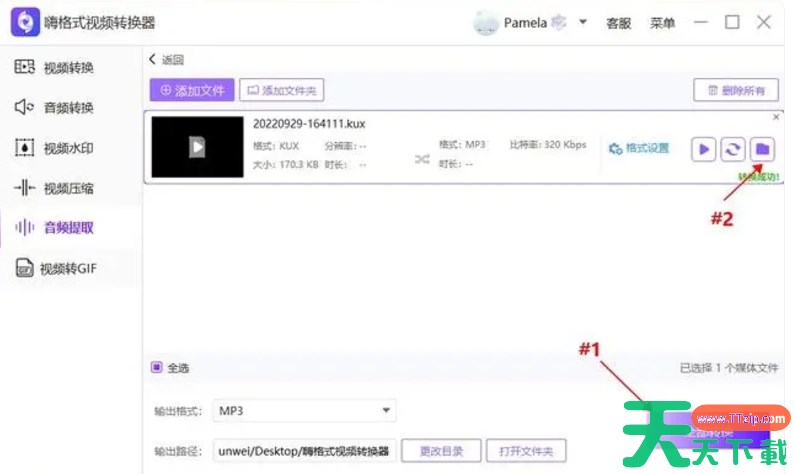Click the shuffle convert arrows icon
Viewport: 795px width, 474px height.
[422, 159]
